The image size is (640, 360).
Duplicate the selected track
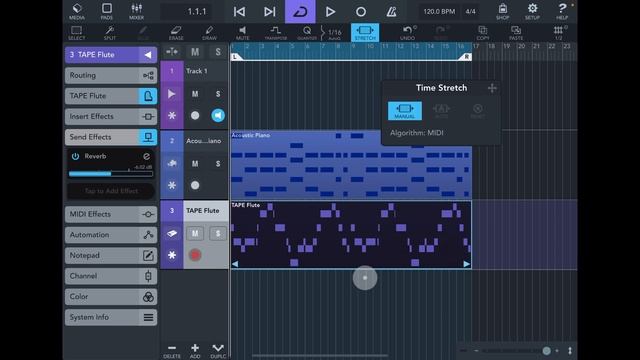(218, 350)
